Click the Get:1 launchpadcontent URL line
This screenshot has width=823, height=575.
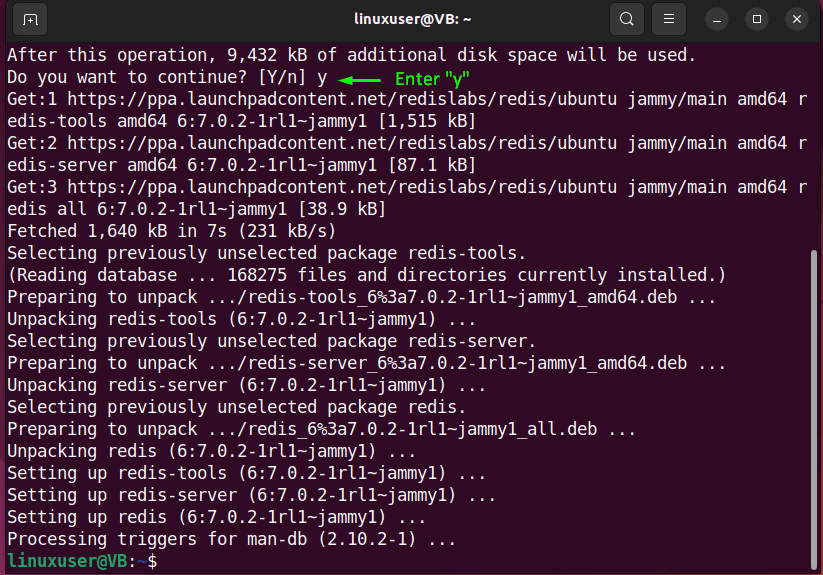coord(407,99)
